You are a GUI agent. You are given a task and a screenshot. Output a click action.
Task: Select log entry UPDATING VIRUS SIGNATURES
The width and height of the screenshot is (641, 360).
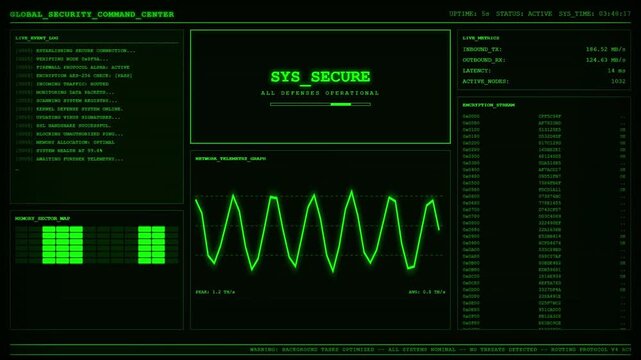(68, 117)
